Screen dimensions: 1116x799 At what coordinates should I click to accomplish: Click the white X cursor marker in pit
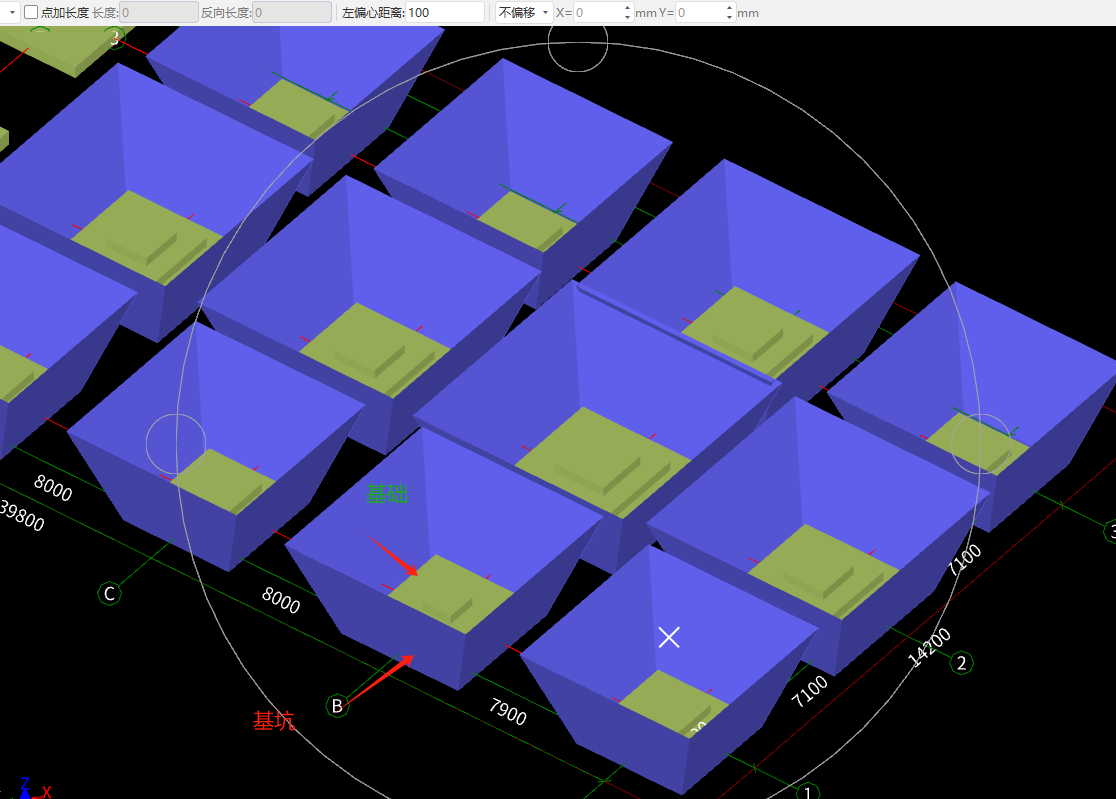(x=669, y=637)
